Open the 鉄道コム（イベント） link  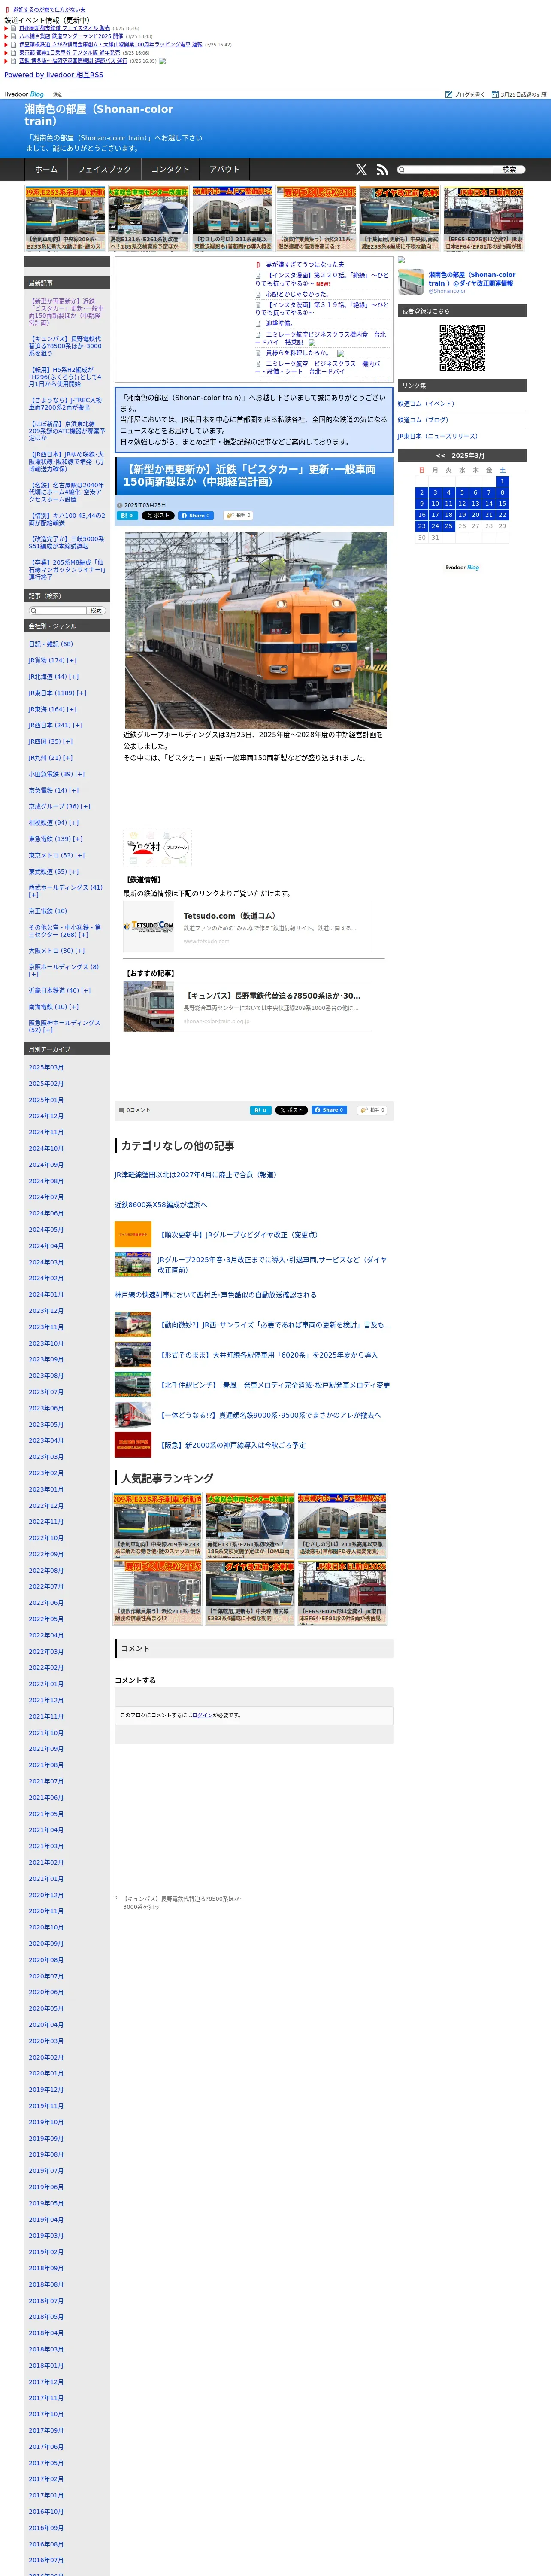tap(426, 404)
